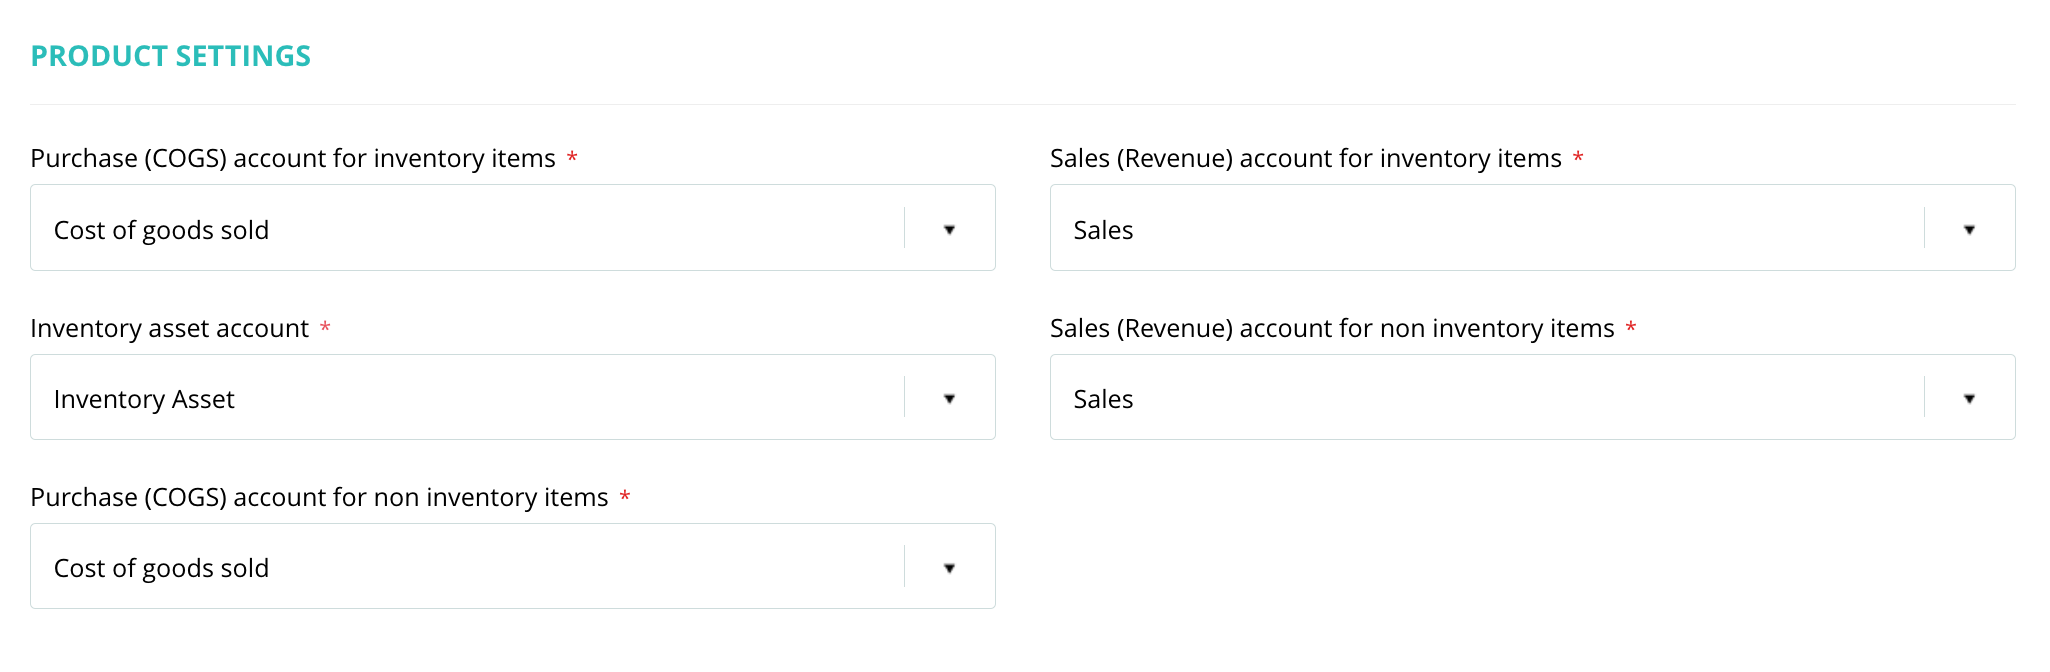Click the PRODUCT SETTINGS heading
Image resolution: width=2050 pixels, height=672 pixels.
point(171,56)
